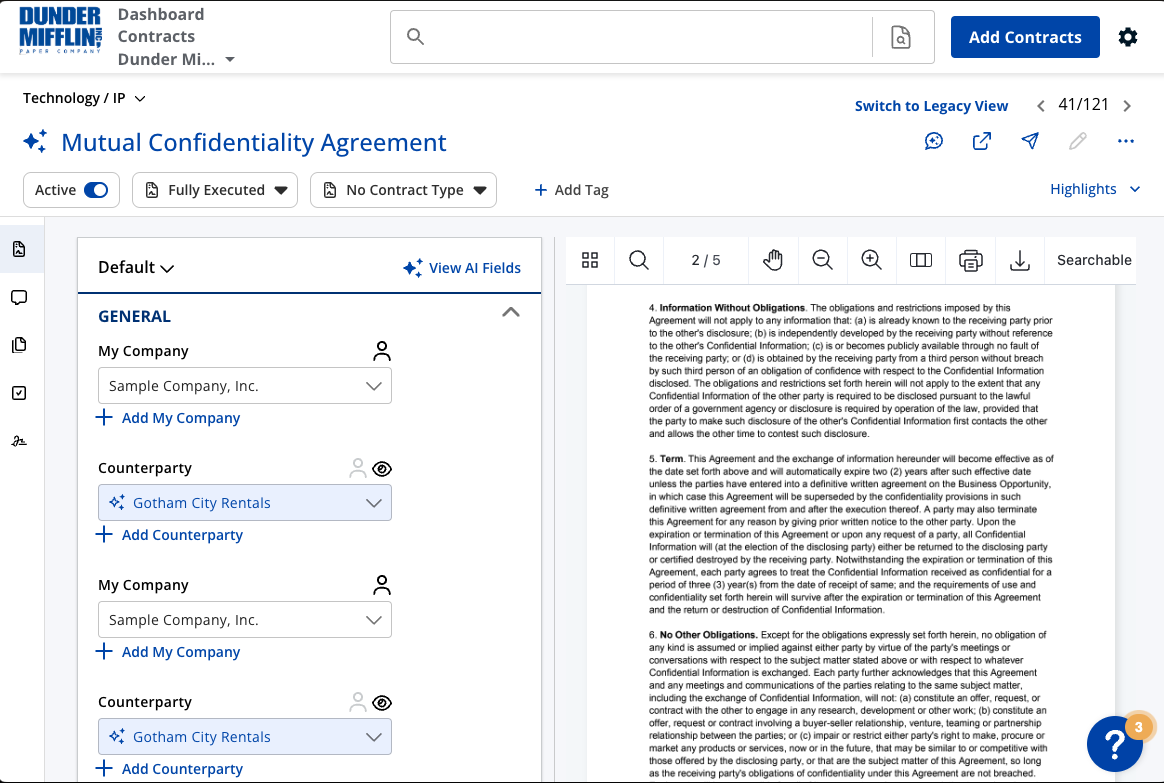The height and width of the screenshot is (783, 1164).
Task: Click the Add Contracts button
Action: coord(1024,36)
